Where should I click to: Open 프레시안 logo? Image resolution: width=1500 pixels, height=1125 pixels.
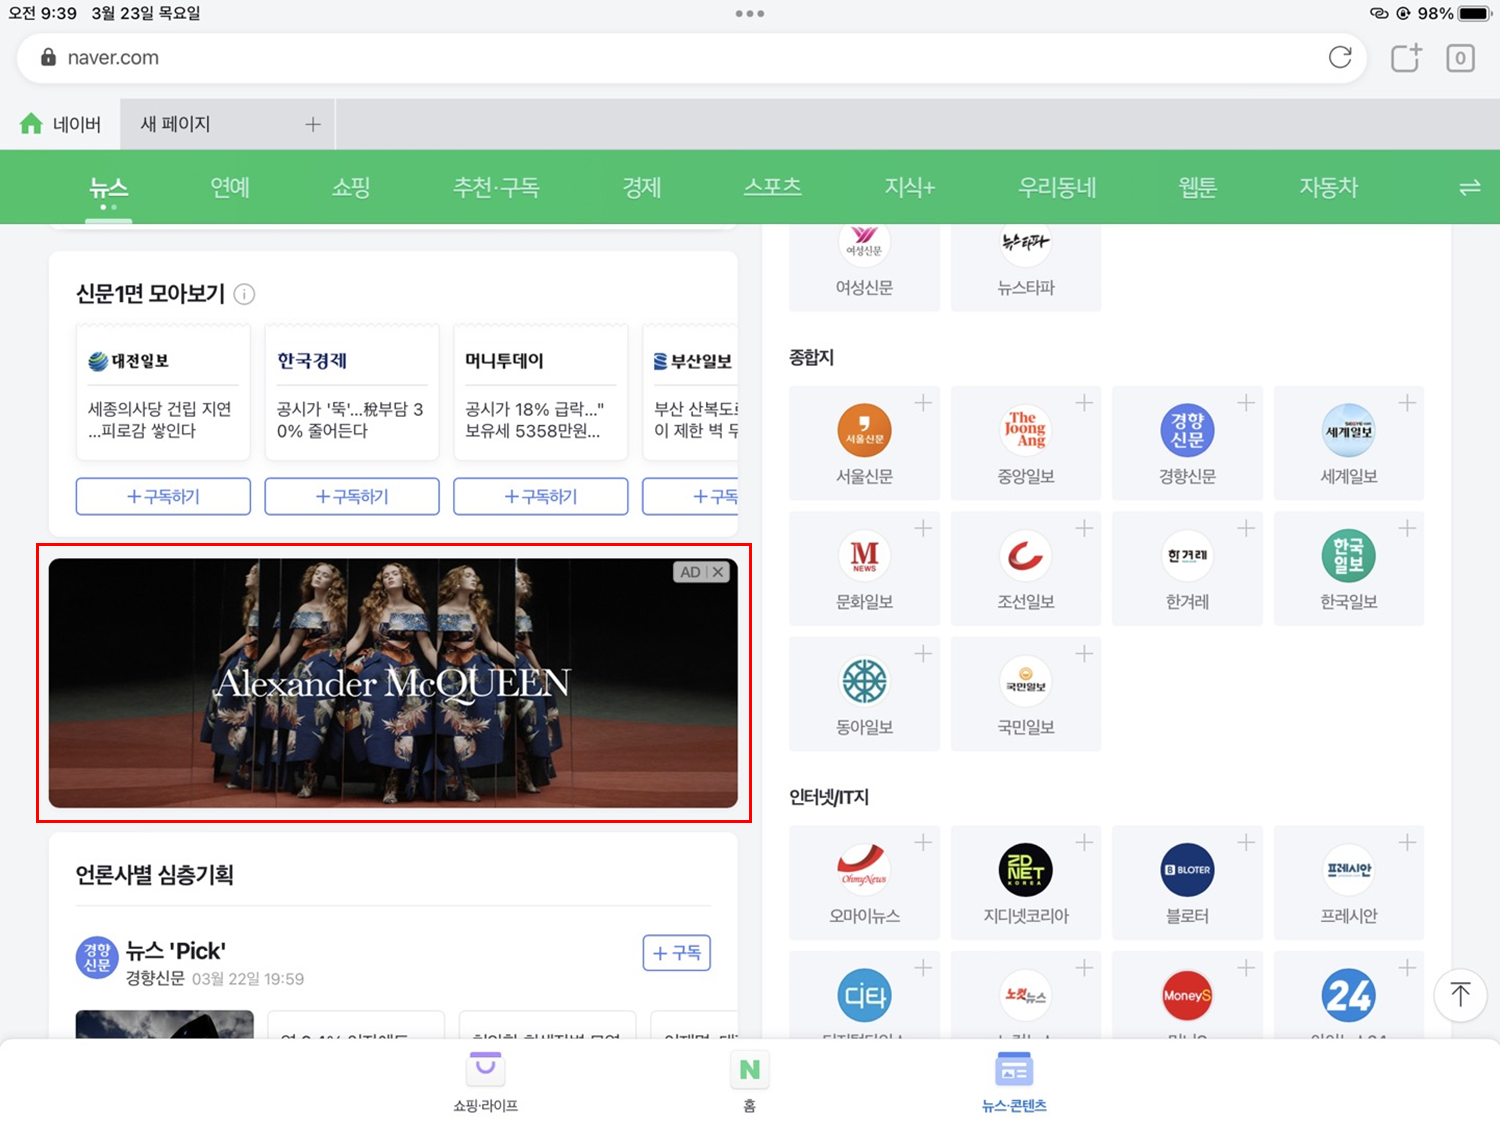click(x=1349, y=870)
